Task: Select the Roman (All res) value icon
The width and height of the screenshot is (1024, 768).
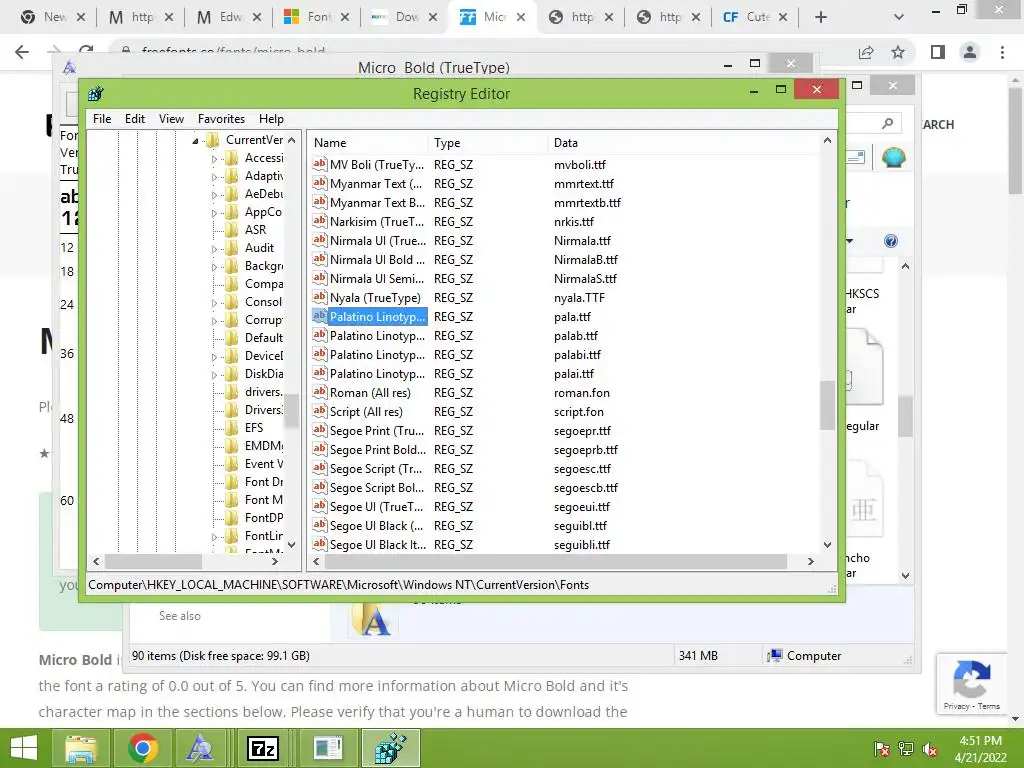Action: (319, 392)
